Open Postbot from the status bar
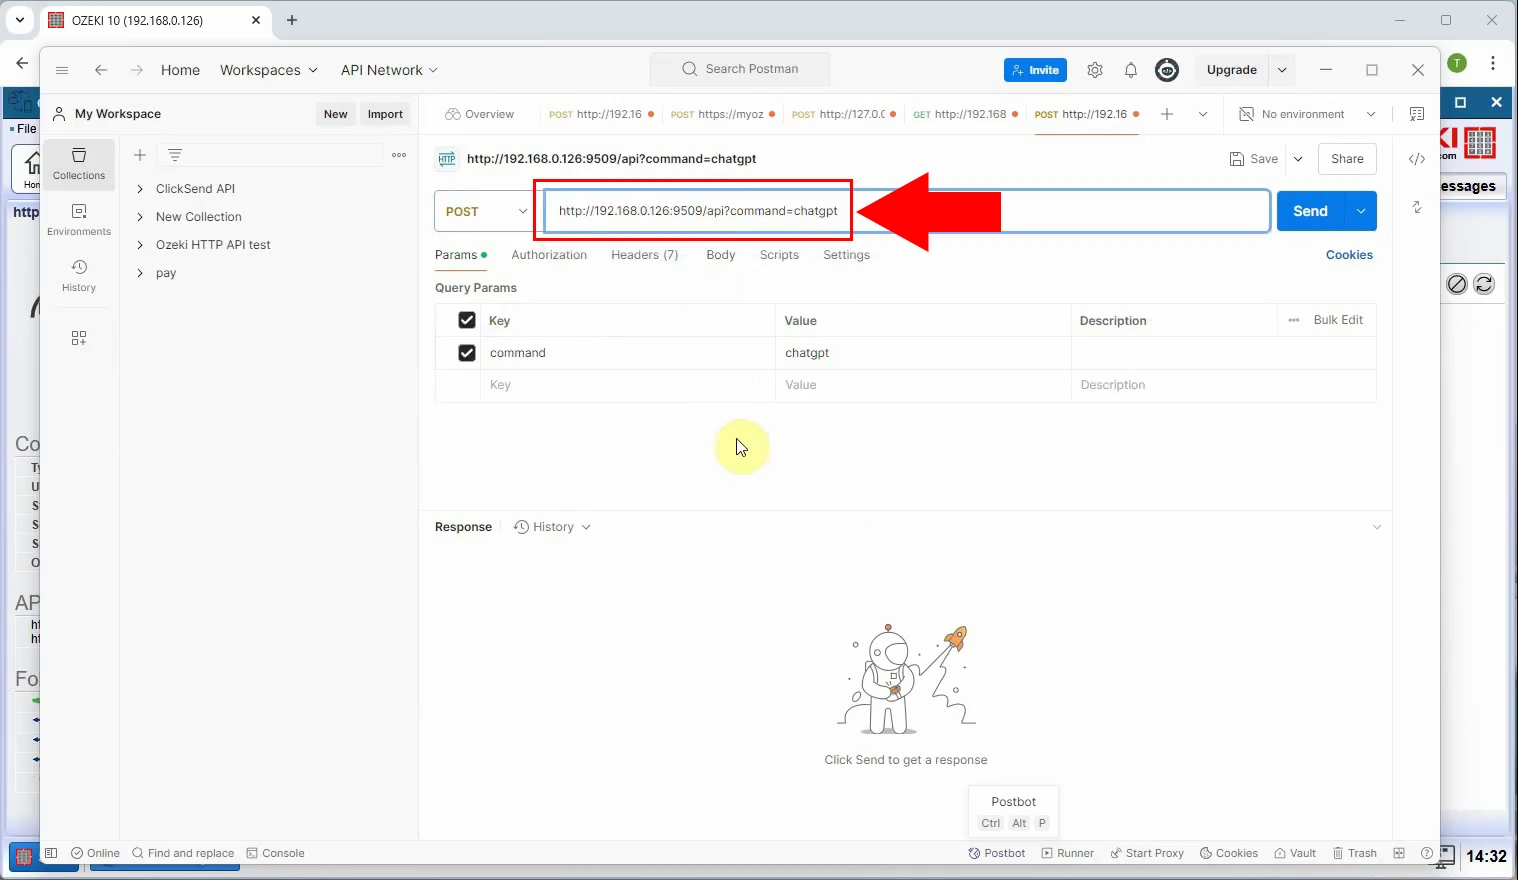 (x=997, y=853)
